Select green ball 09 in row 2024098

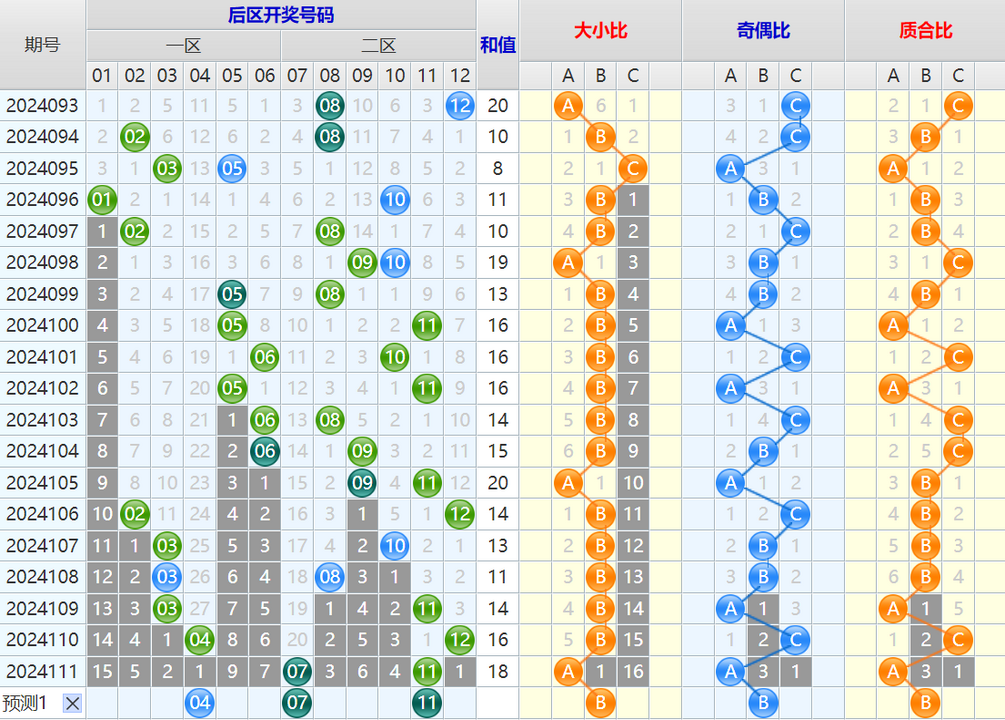pyautogui.click(x=362, y=263)
